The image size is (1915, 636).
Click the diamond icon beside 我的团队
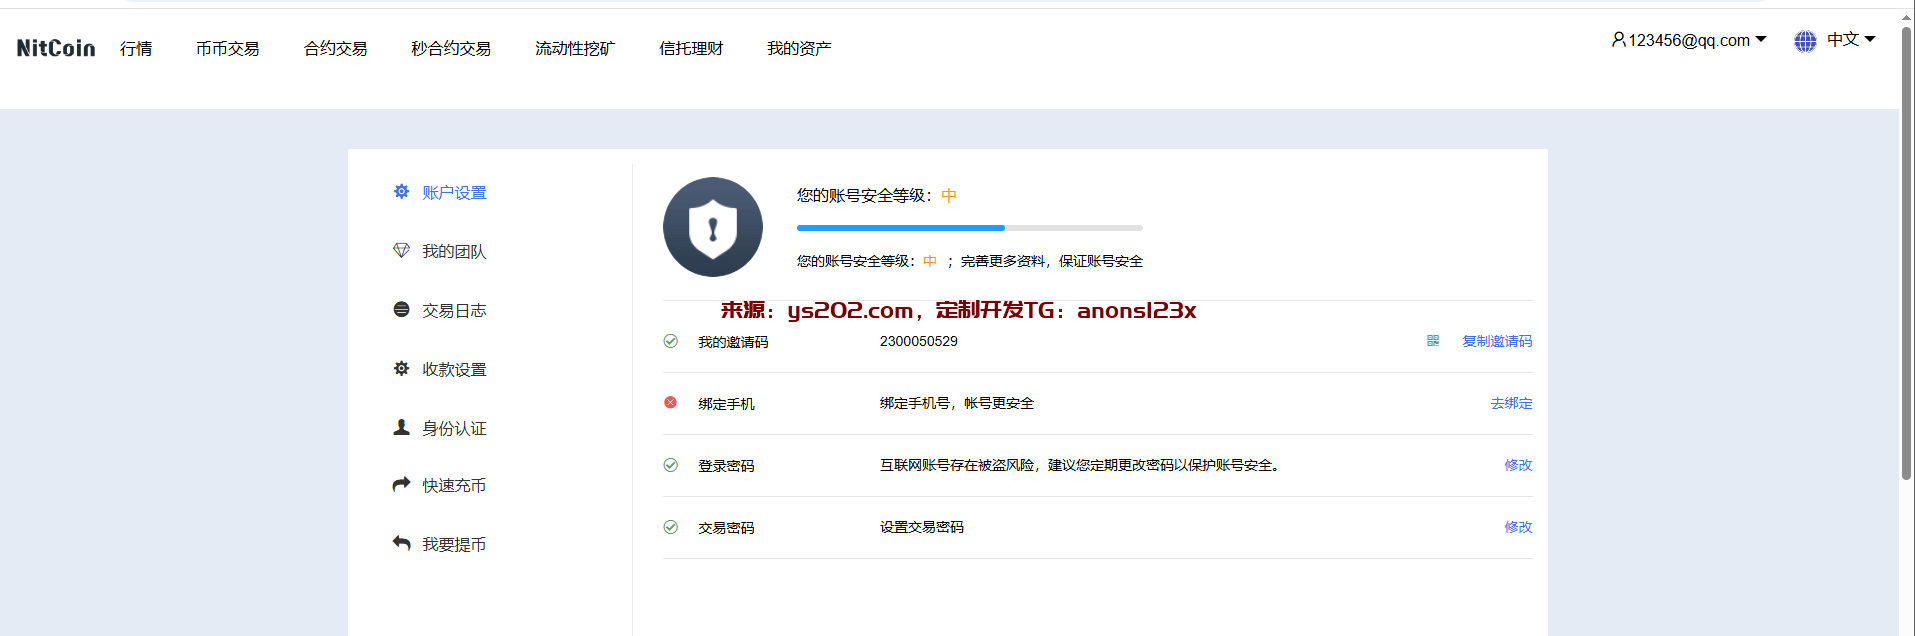click(401, 250)
